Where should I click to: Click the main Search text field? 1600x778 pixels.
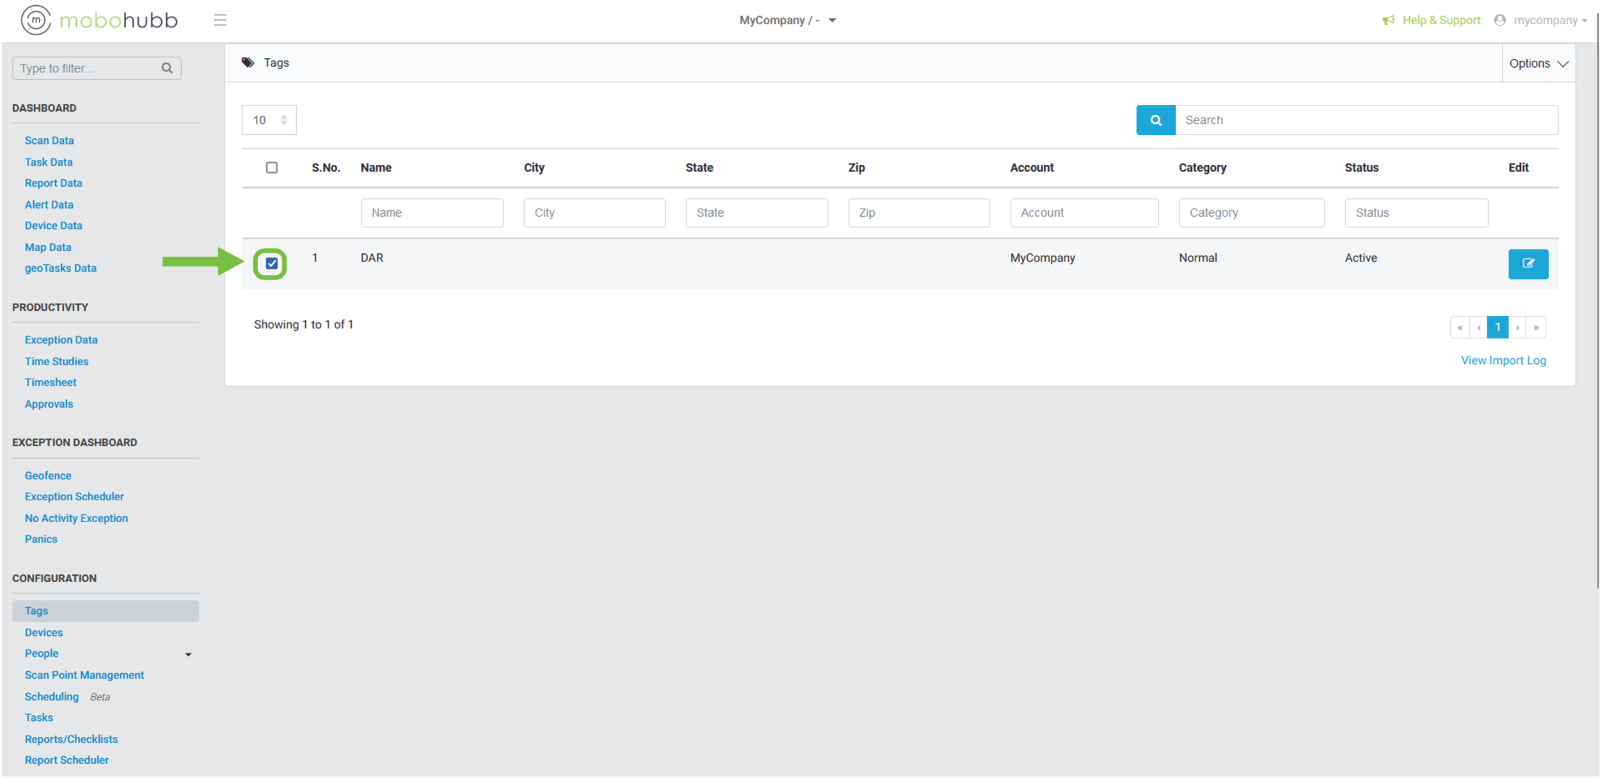1366,120
